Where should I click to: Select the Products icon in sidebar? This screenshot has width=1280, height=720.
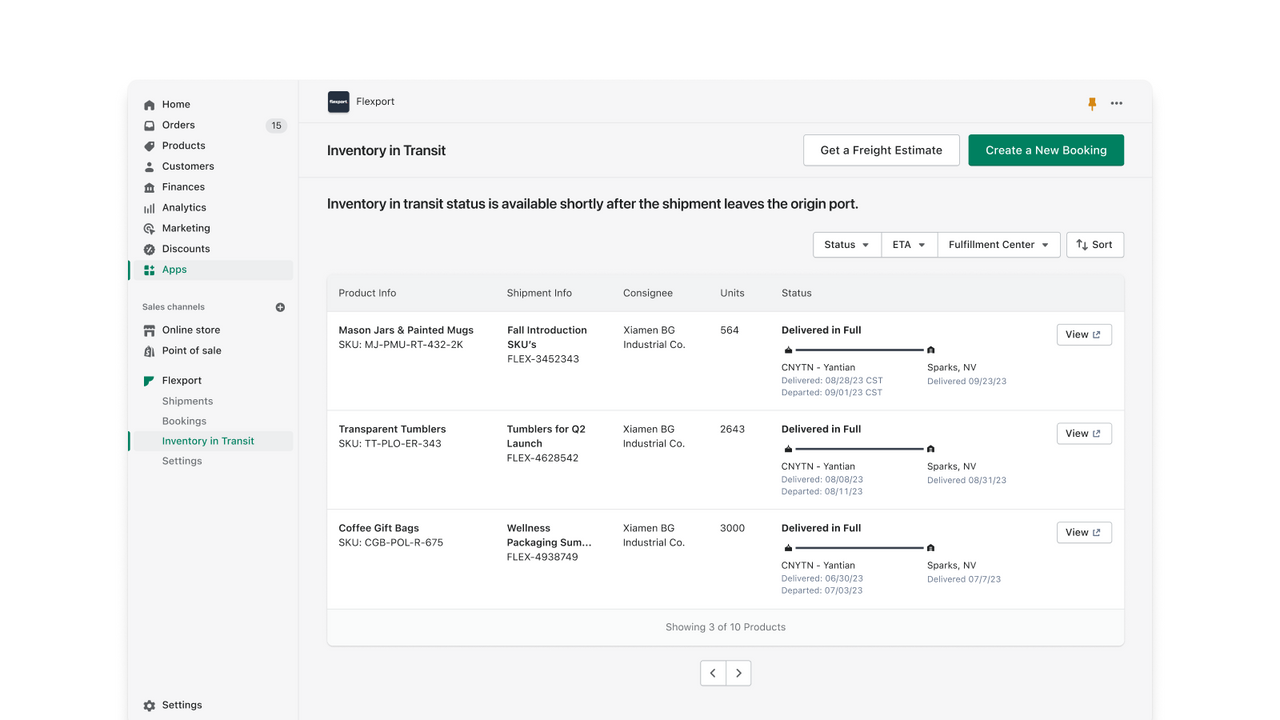(148, 145)
